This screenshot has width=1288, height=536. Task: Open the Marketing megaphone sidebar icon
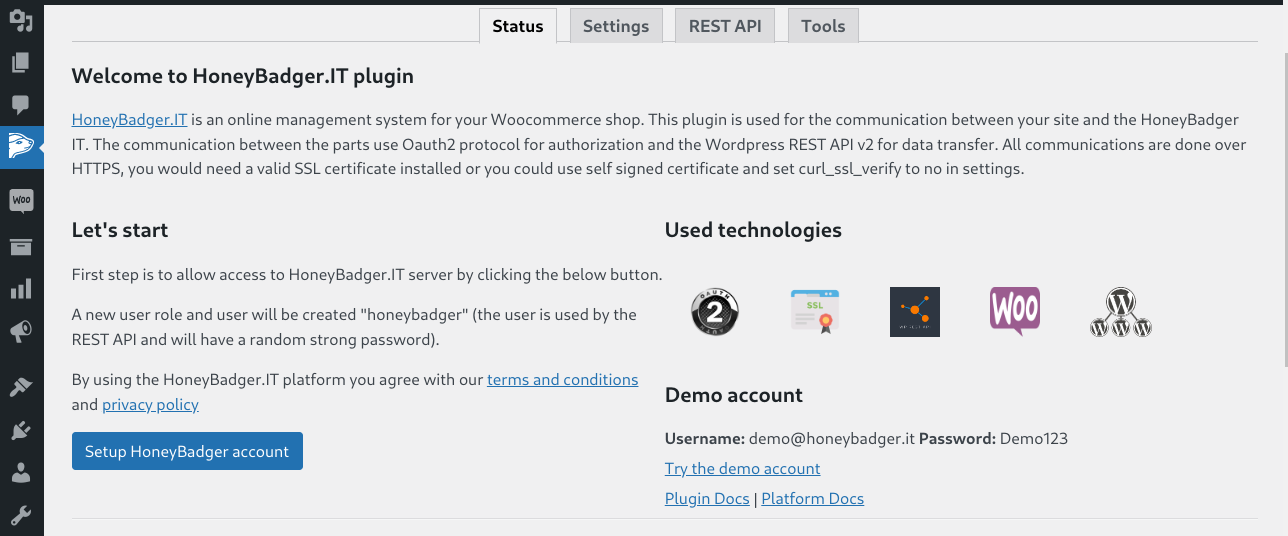tap(21, 332)
